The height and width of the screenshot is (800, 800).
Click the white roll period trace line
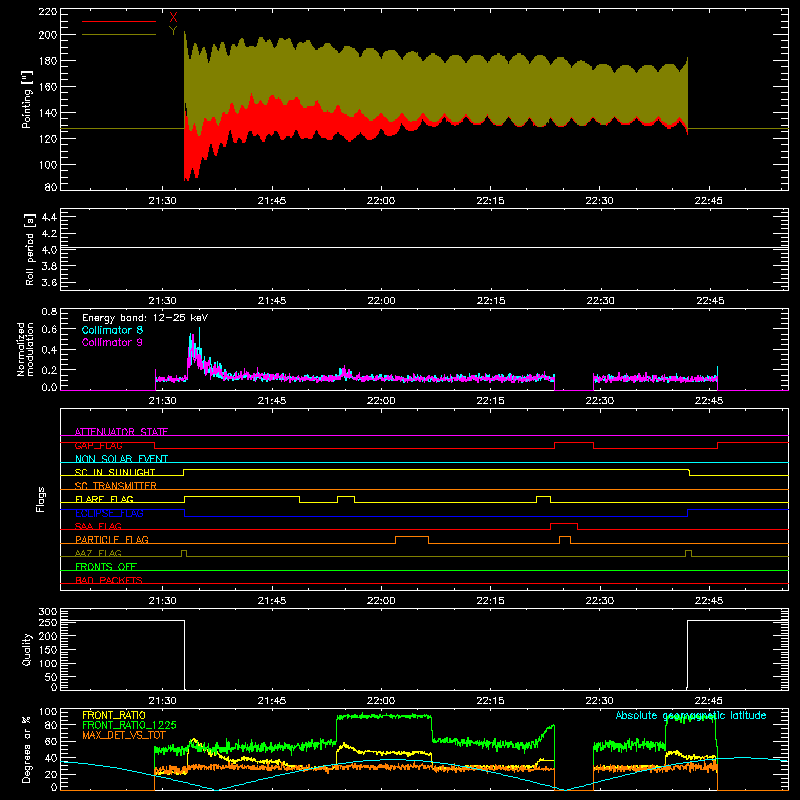coord(424,248)
